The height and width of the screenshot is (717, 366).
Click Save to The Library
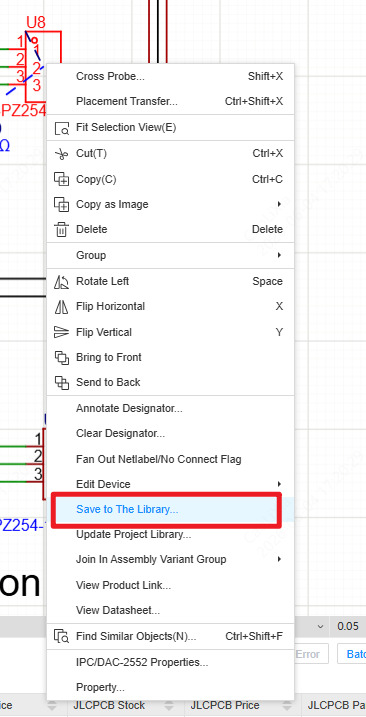[170, 509]
